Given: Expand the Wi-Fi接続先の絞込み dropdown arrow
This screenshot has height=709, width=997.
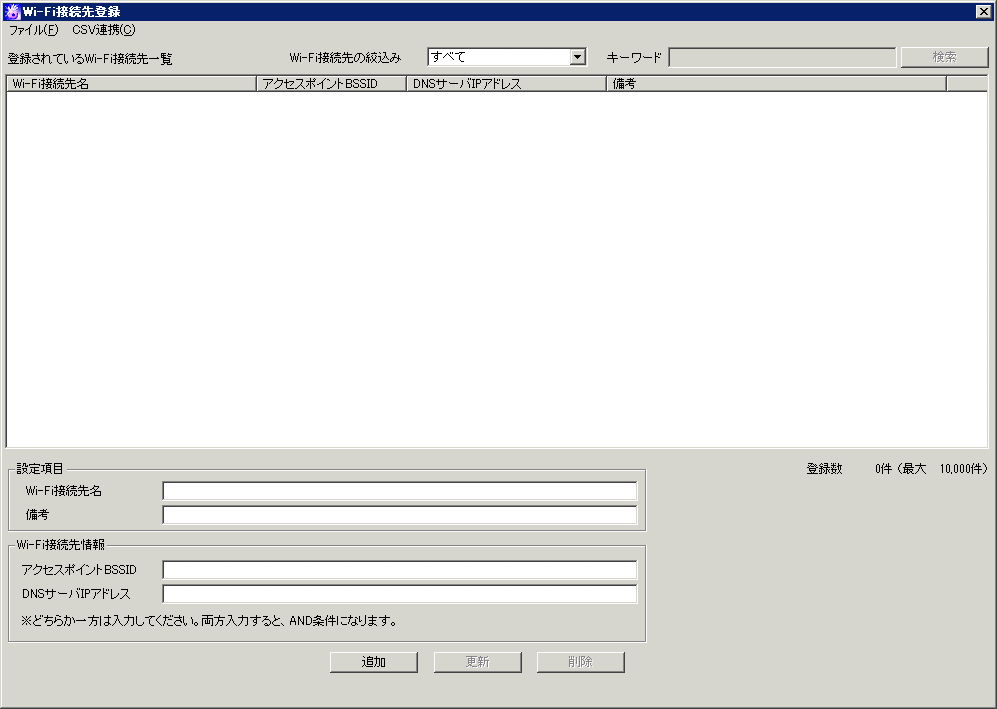Looking at the screenshot, I should [577, 57].
